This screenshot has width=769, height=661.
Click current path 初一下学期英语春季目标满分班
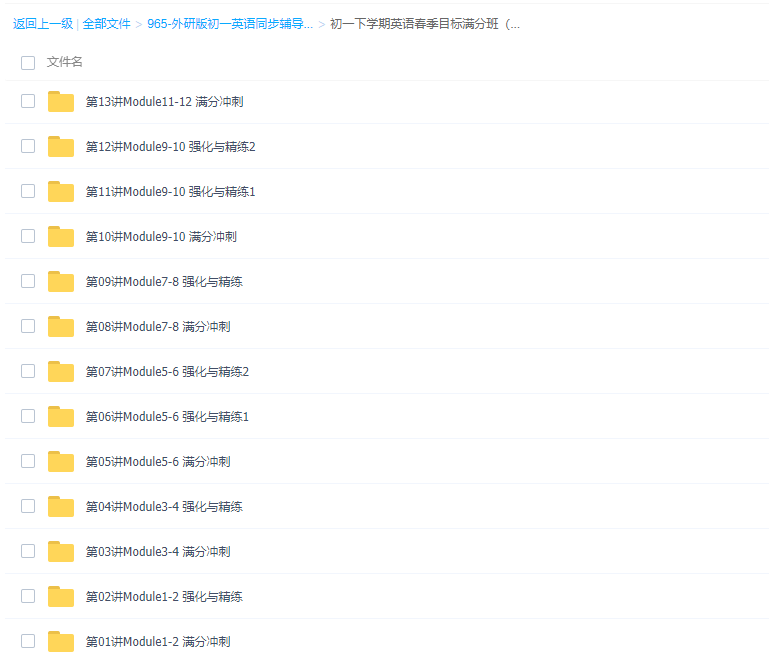424,24
